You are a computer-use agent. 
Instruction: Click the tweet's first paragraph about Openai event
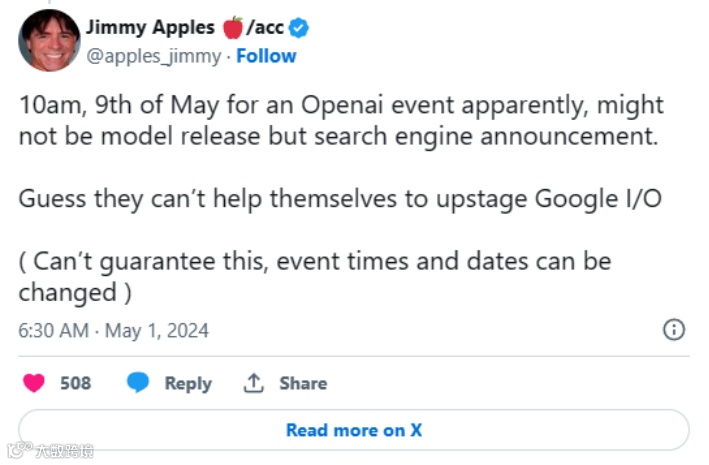340,120
